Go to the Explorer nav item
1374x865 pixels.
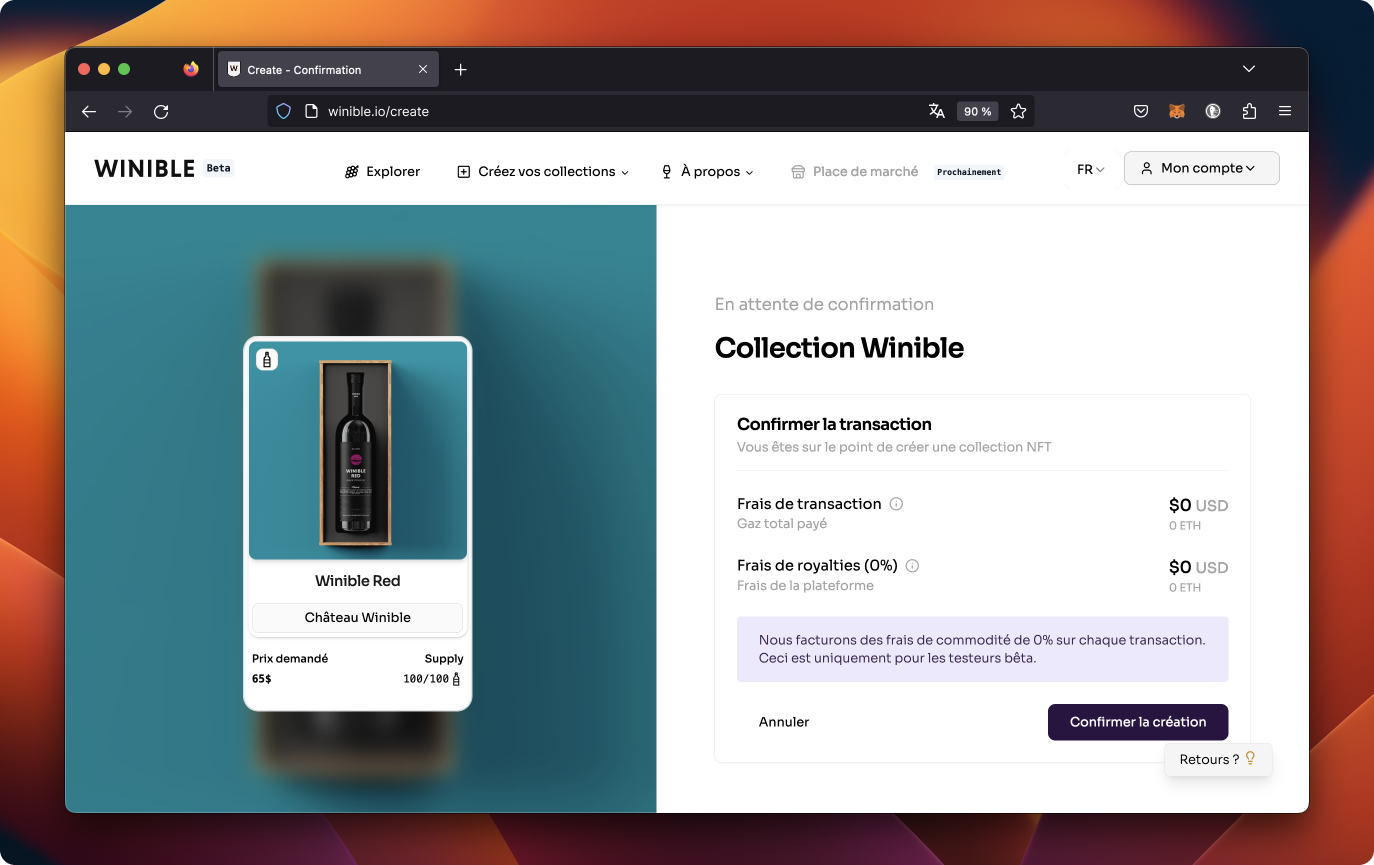382,172
